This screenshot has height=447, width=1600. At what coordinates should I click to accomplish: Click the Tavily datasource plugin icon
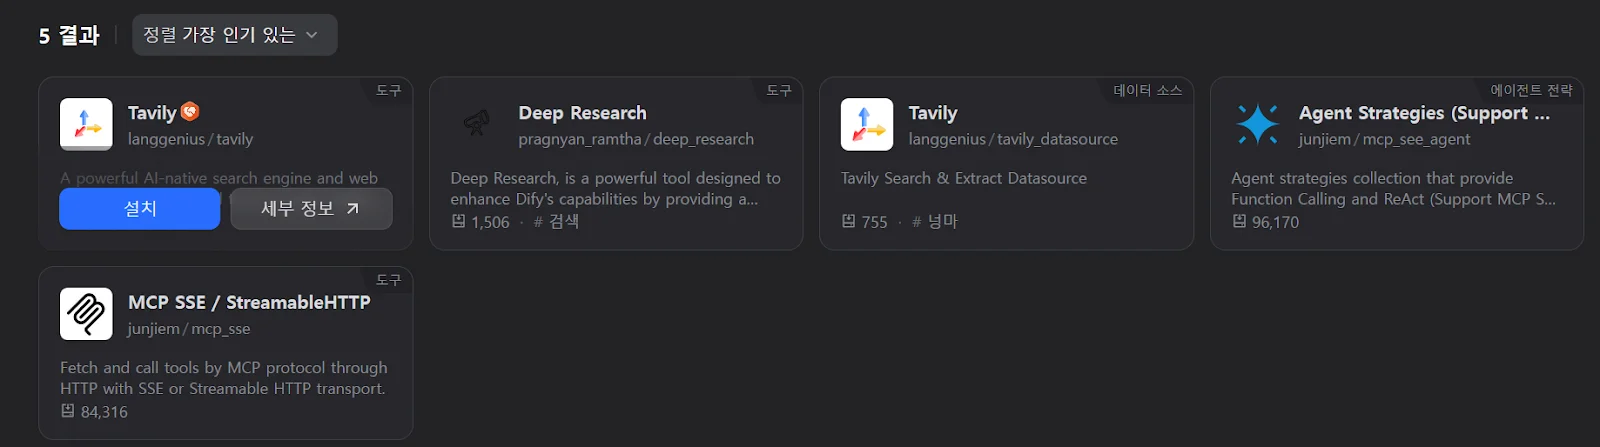coord(867,124)
